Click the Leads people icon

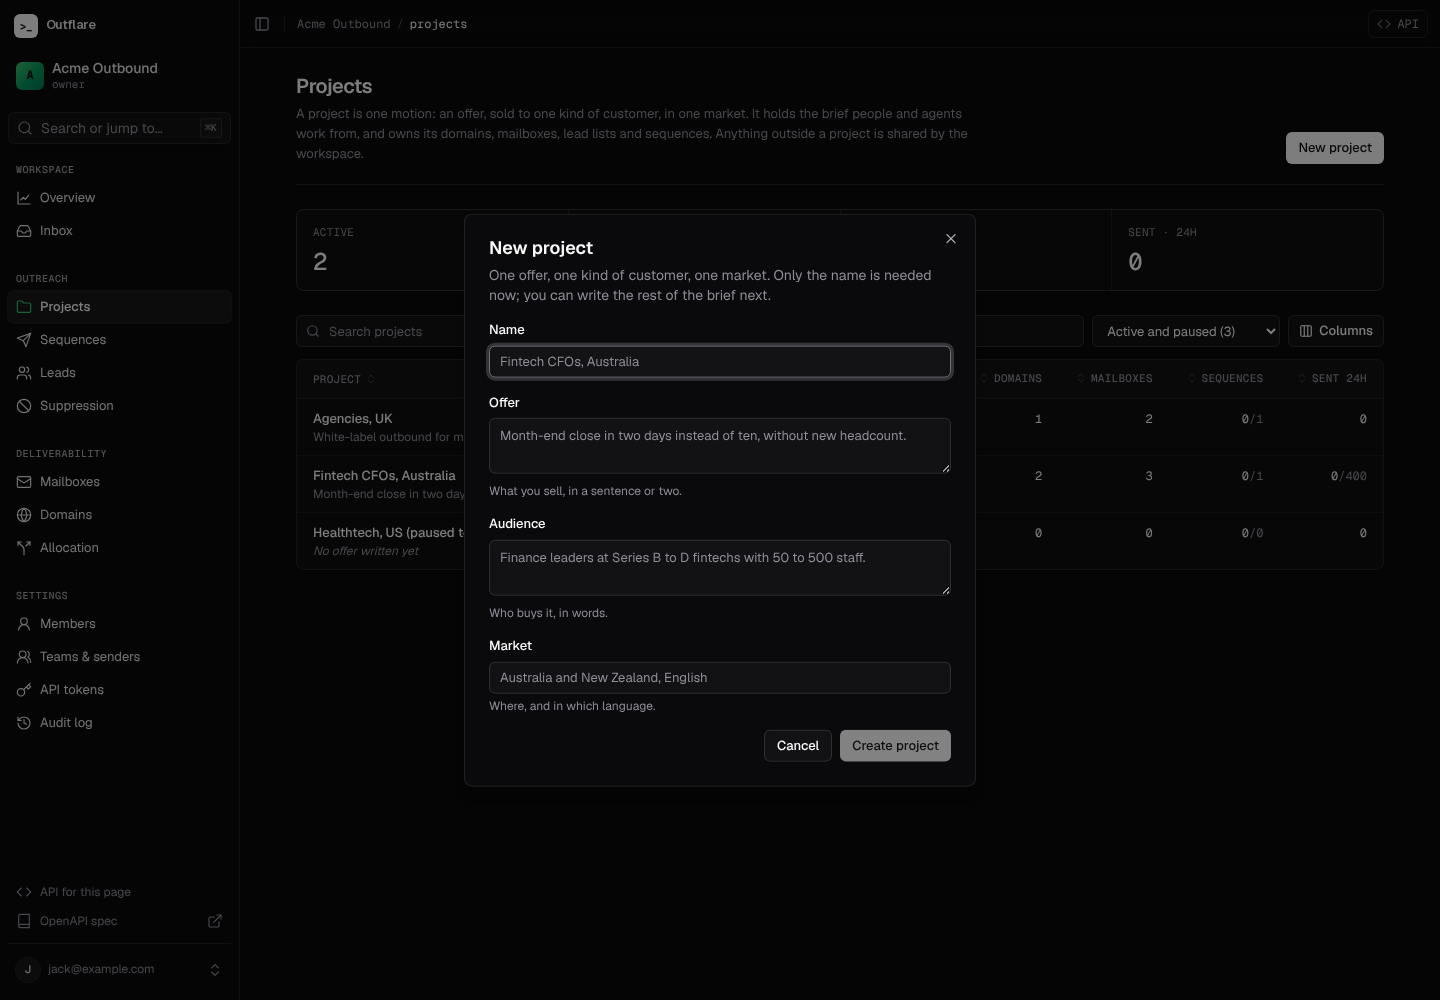[24, 373]
